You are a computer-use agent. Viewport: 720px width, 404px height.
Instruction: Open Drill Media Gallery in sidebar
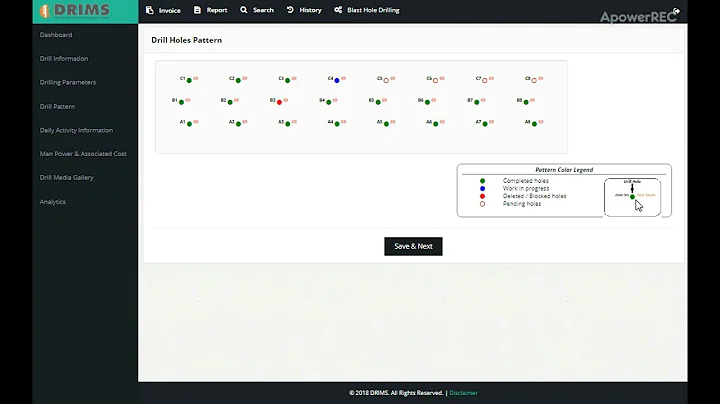pyautogui.click(x=67, y=178)
